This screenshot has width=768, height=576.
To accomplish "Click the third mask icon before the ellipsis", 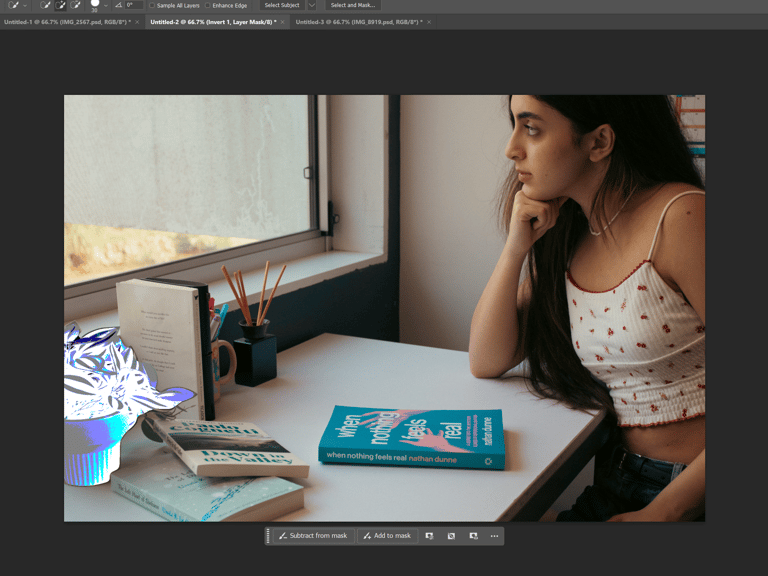I will tap(473, 536).
